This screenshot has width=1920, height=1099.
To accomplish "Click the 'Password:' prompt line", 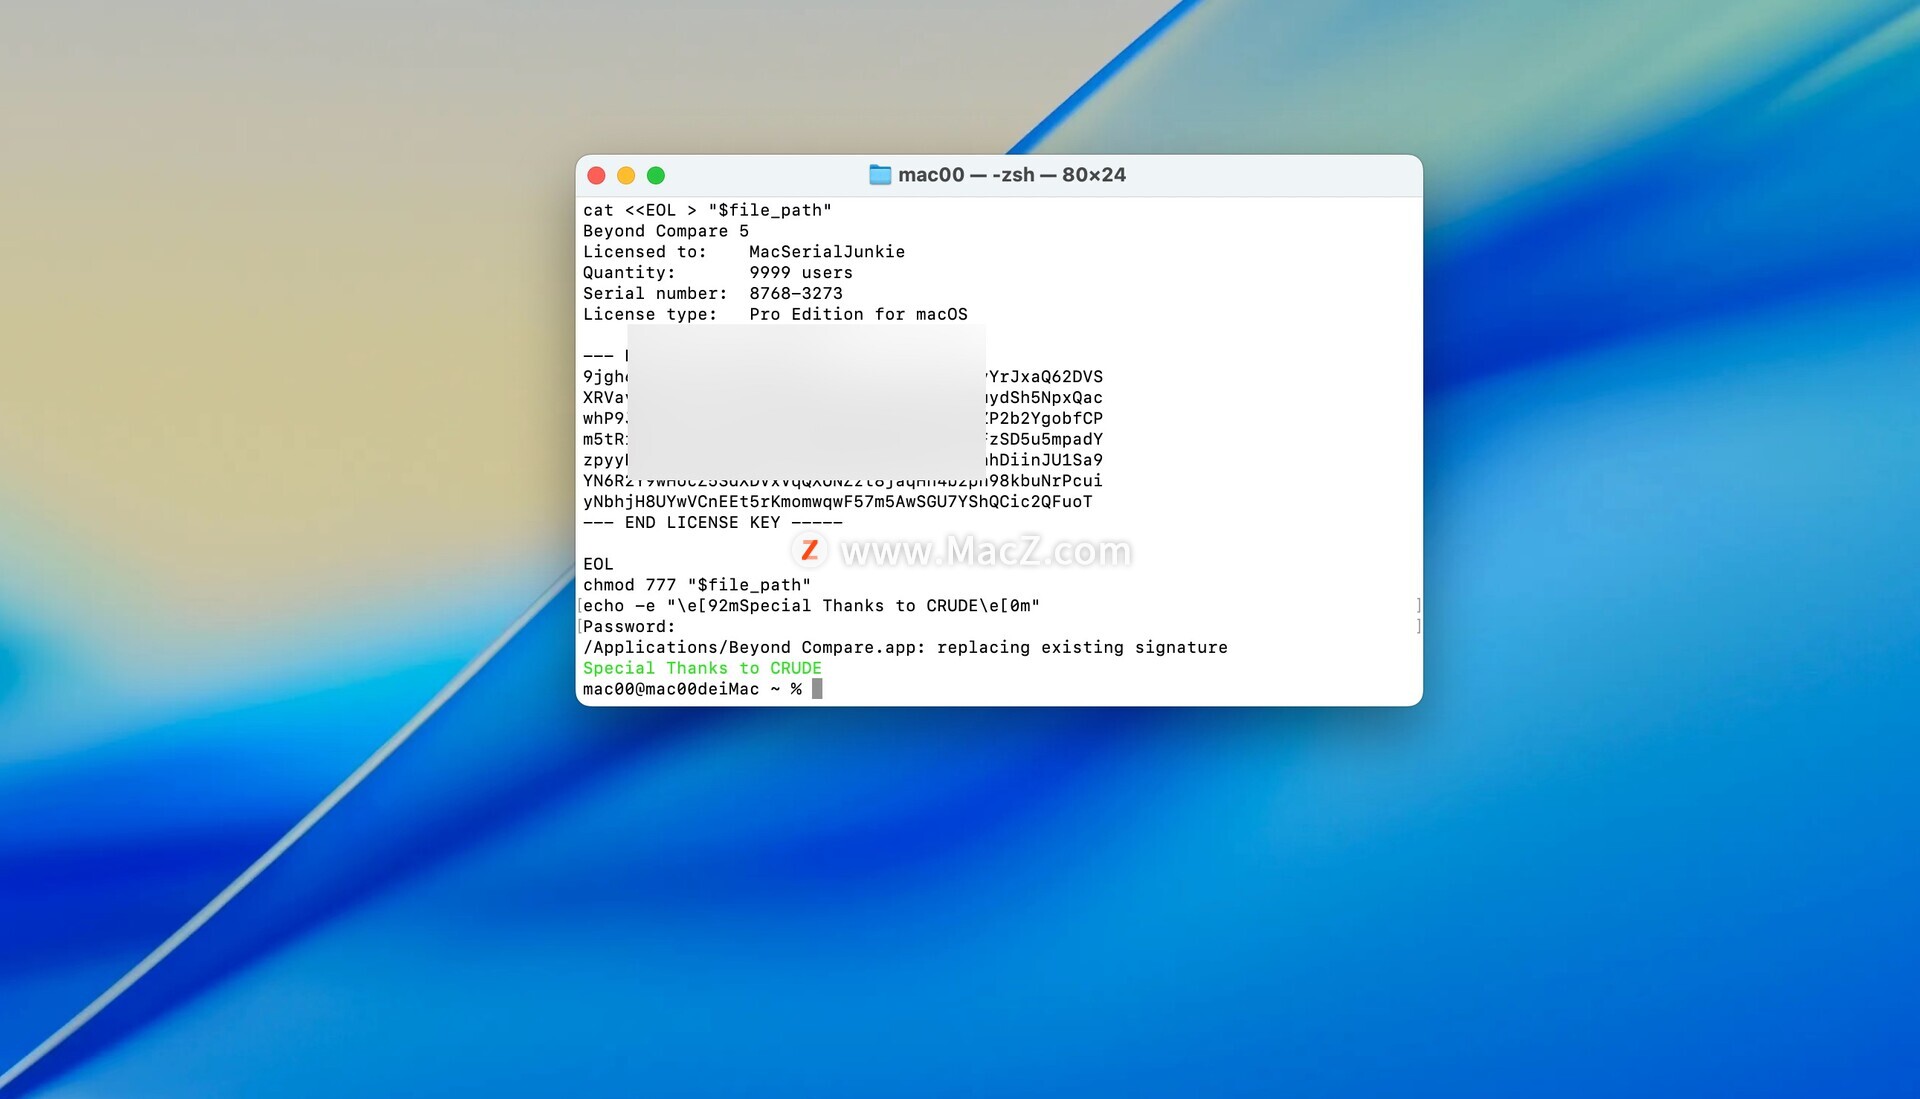I will (x=629, y=627).
